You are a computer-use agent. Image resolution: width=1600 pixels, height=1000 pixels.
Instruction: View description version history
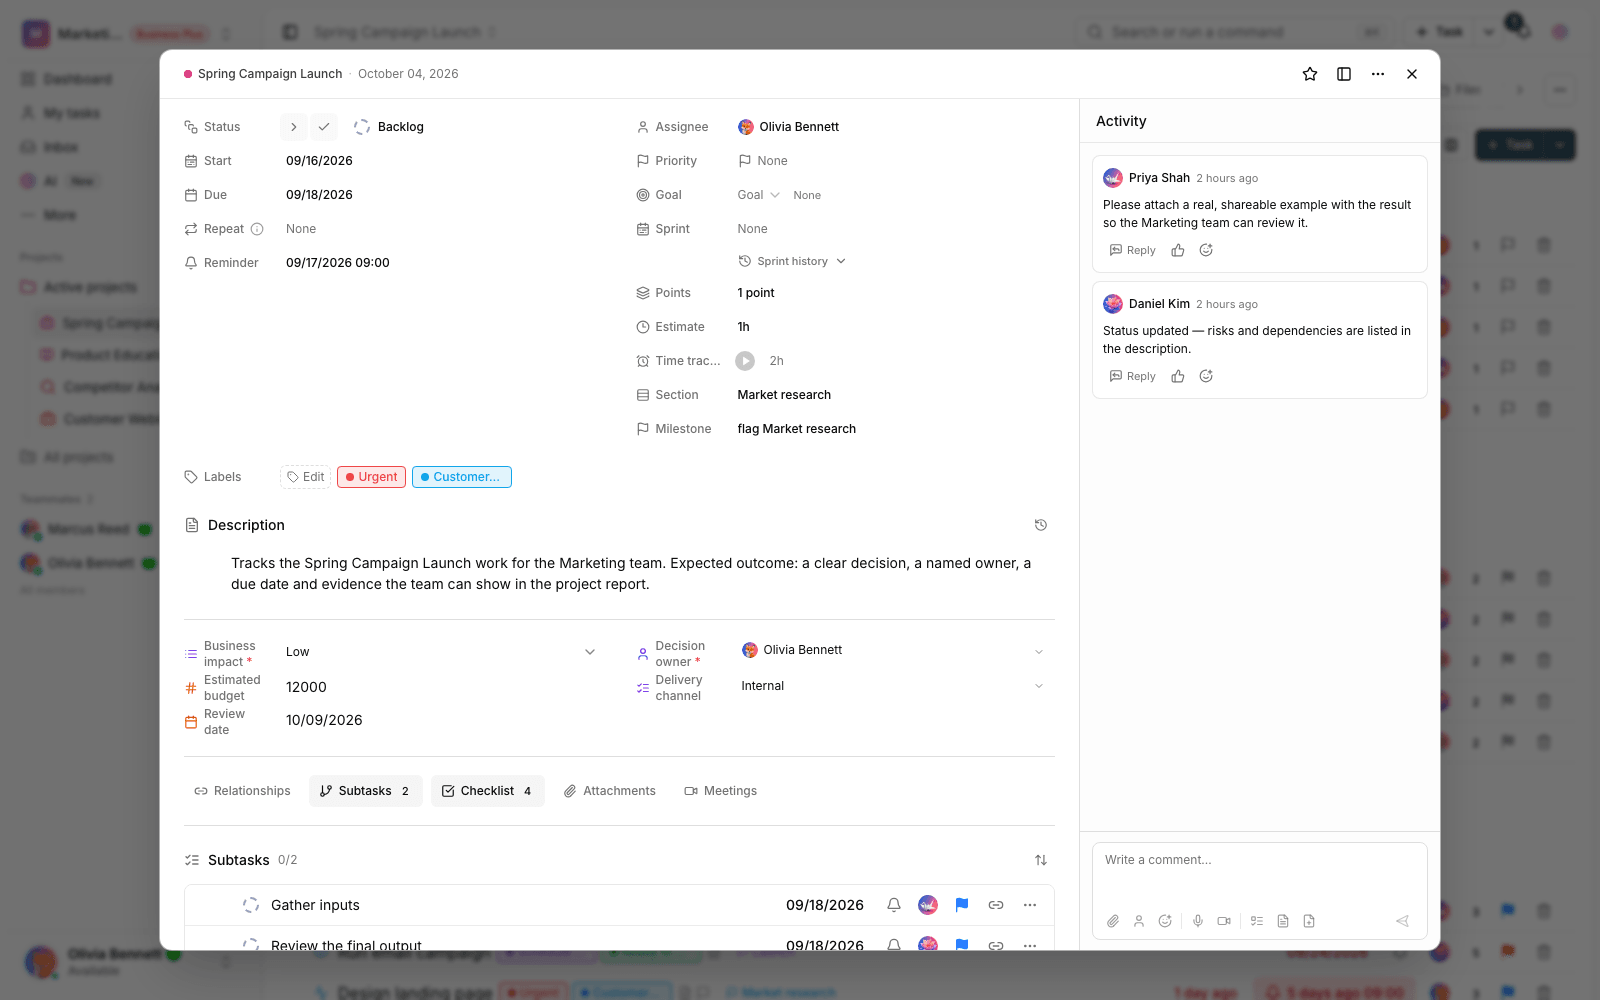(x=1041, y=525)
